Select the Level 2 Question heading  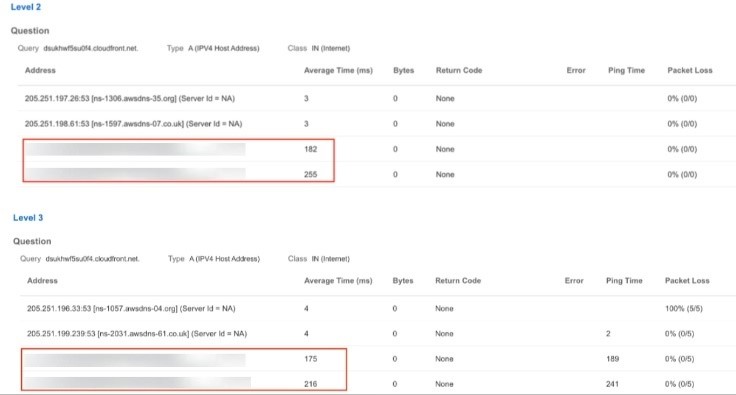pyautogui.click(x=30, y=31)
